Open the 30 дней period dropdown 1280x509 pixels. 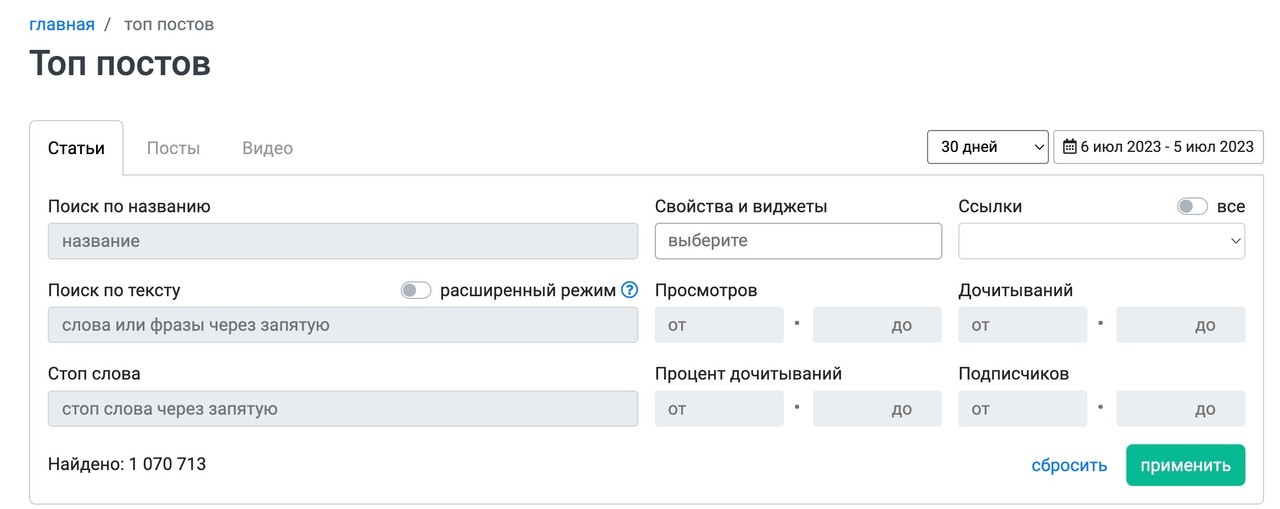click(988, 147)
